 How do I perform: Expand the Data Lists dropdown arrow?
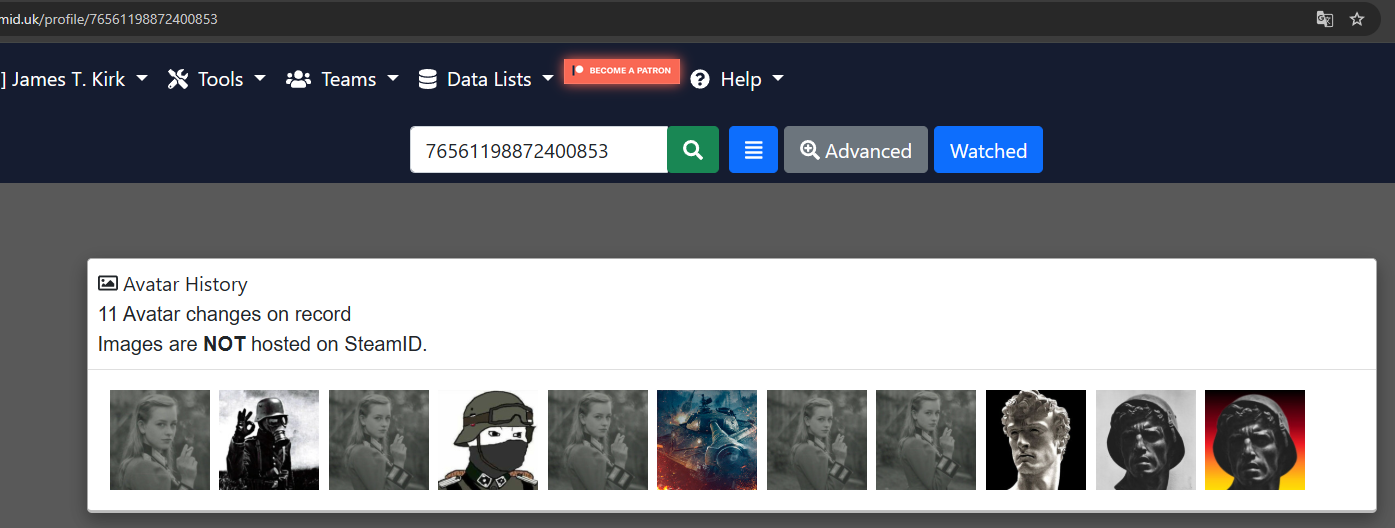click(x=548, y=79)
